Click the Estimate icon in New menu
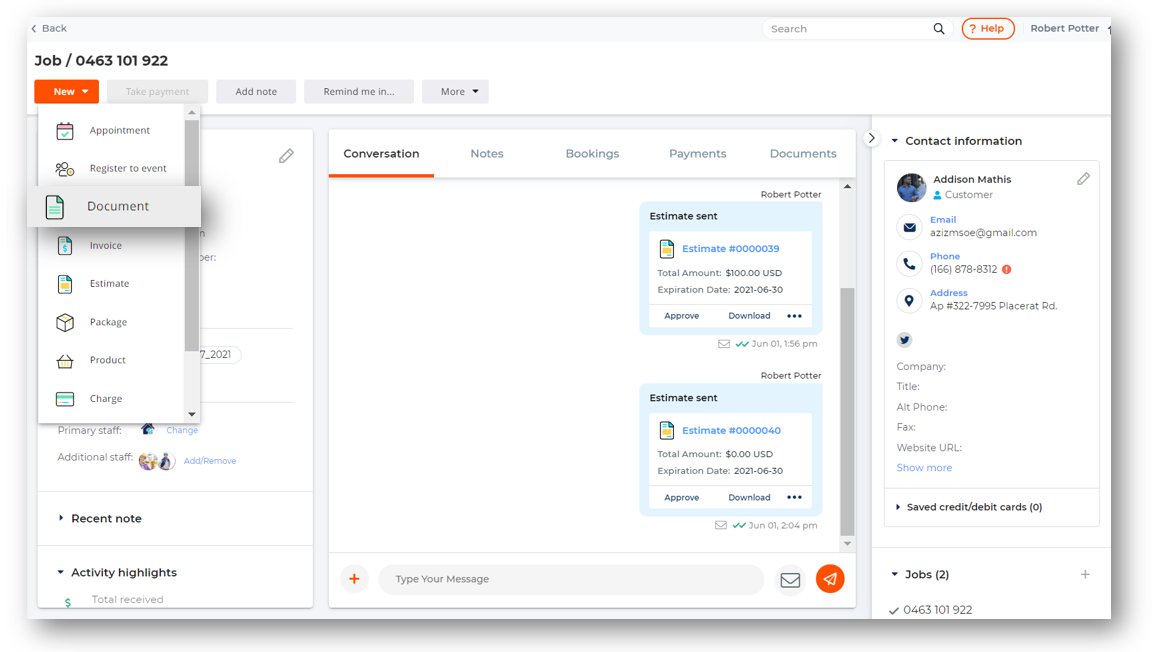 pyautogui.click(x=65, y=284)
